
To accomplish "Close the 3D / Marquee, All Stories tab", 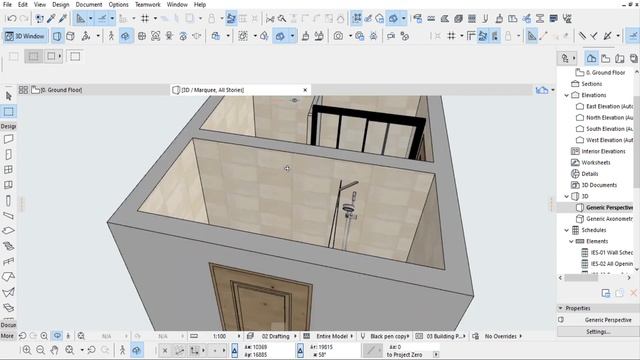I will [x=305, y=90].
